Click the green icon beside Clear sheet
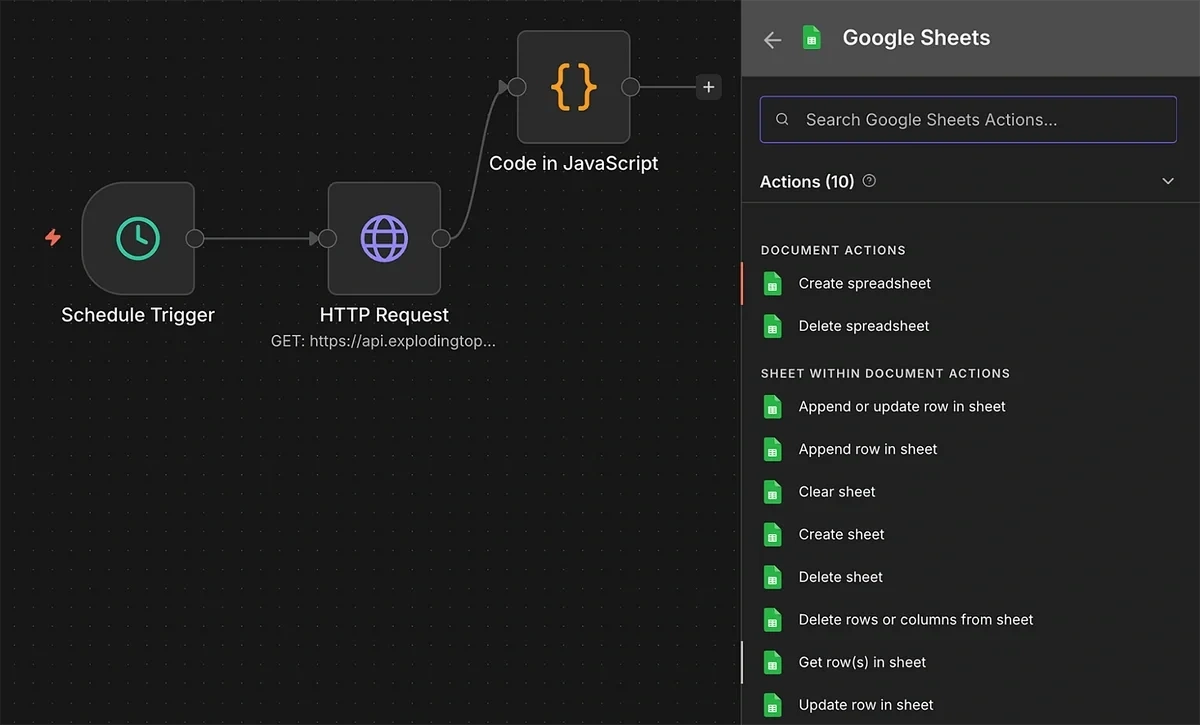This screenshot has height=725, width=1200. click(772, 492)
